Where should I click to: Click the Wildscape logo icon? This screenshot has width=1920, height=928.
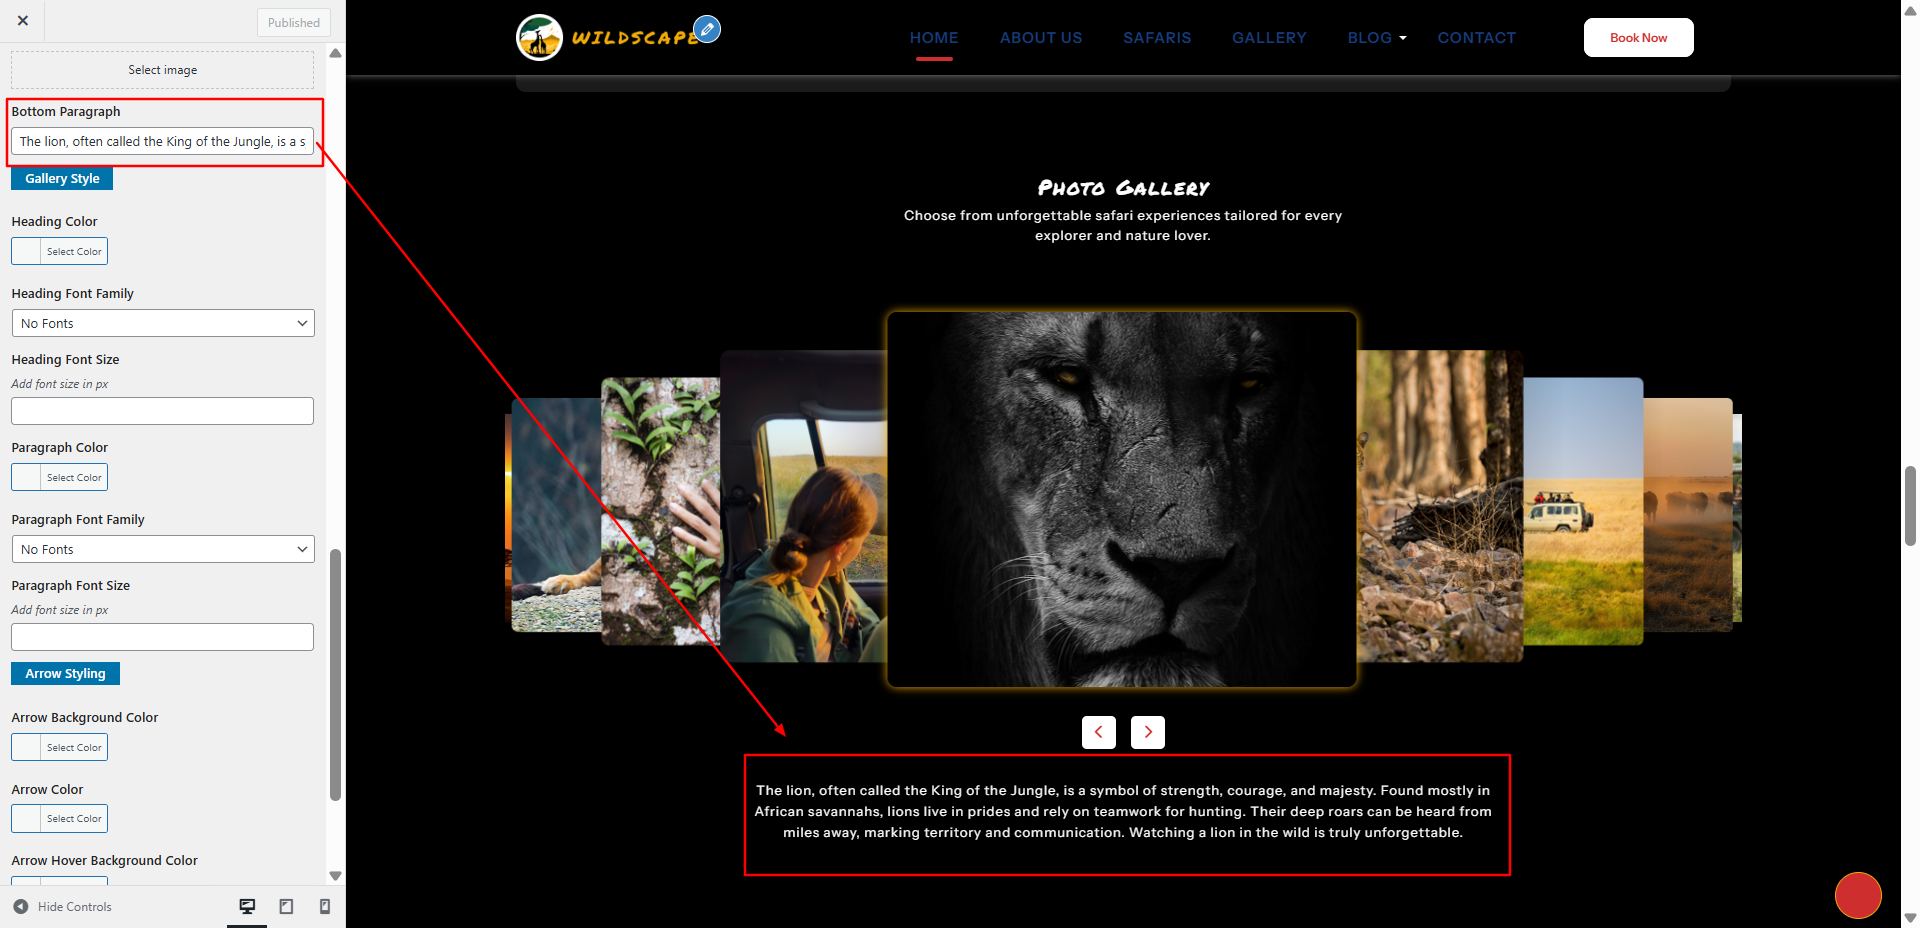tap(539, 38)
